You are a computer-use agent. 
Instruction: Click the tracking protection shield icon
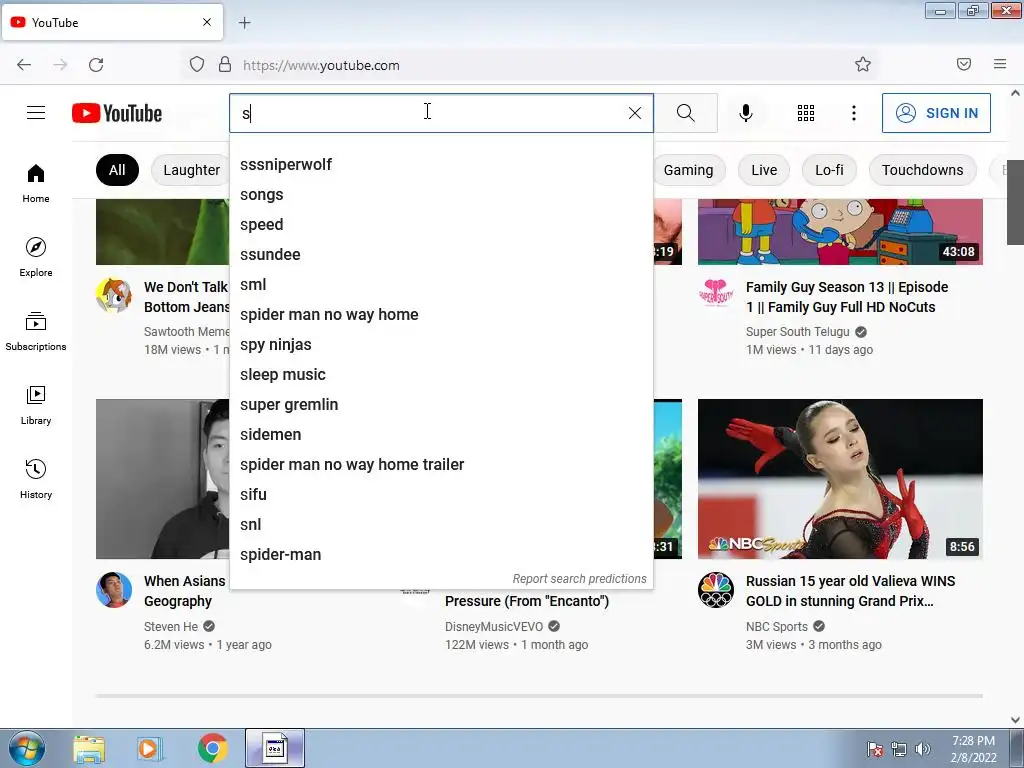tap(197, 64)
